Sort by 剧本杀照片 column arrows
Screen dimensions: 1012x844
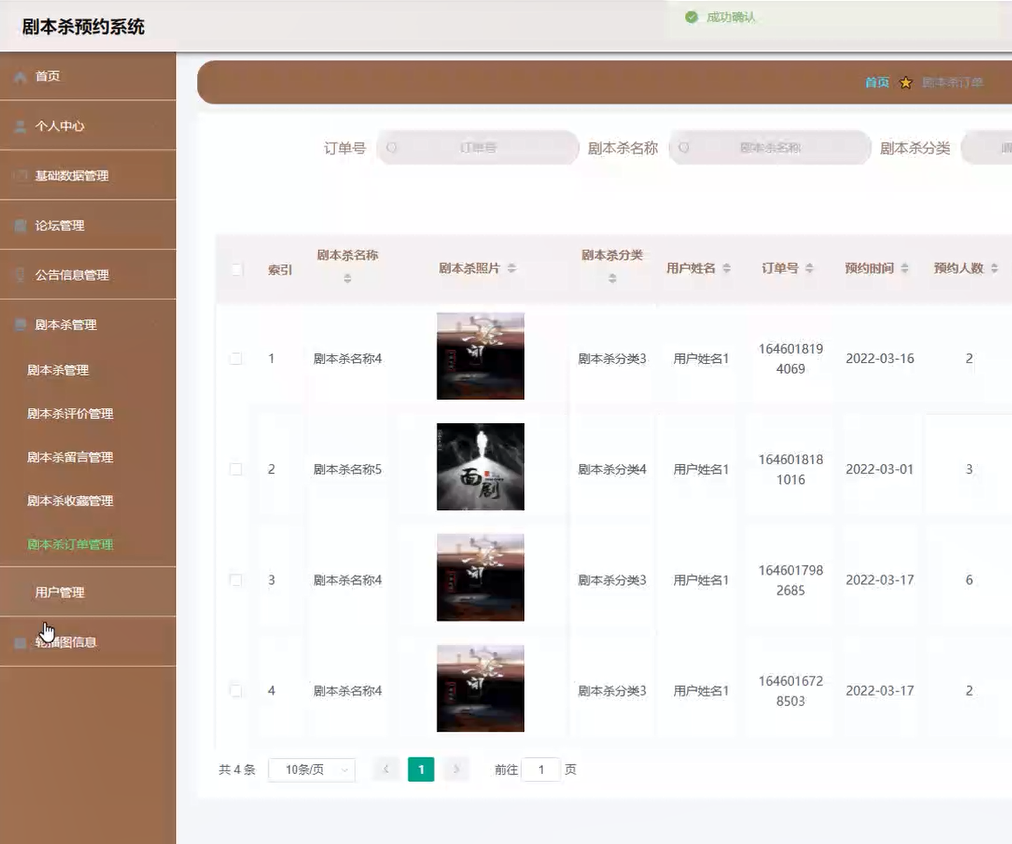pyautogui.click(x=512, y=268)
